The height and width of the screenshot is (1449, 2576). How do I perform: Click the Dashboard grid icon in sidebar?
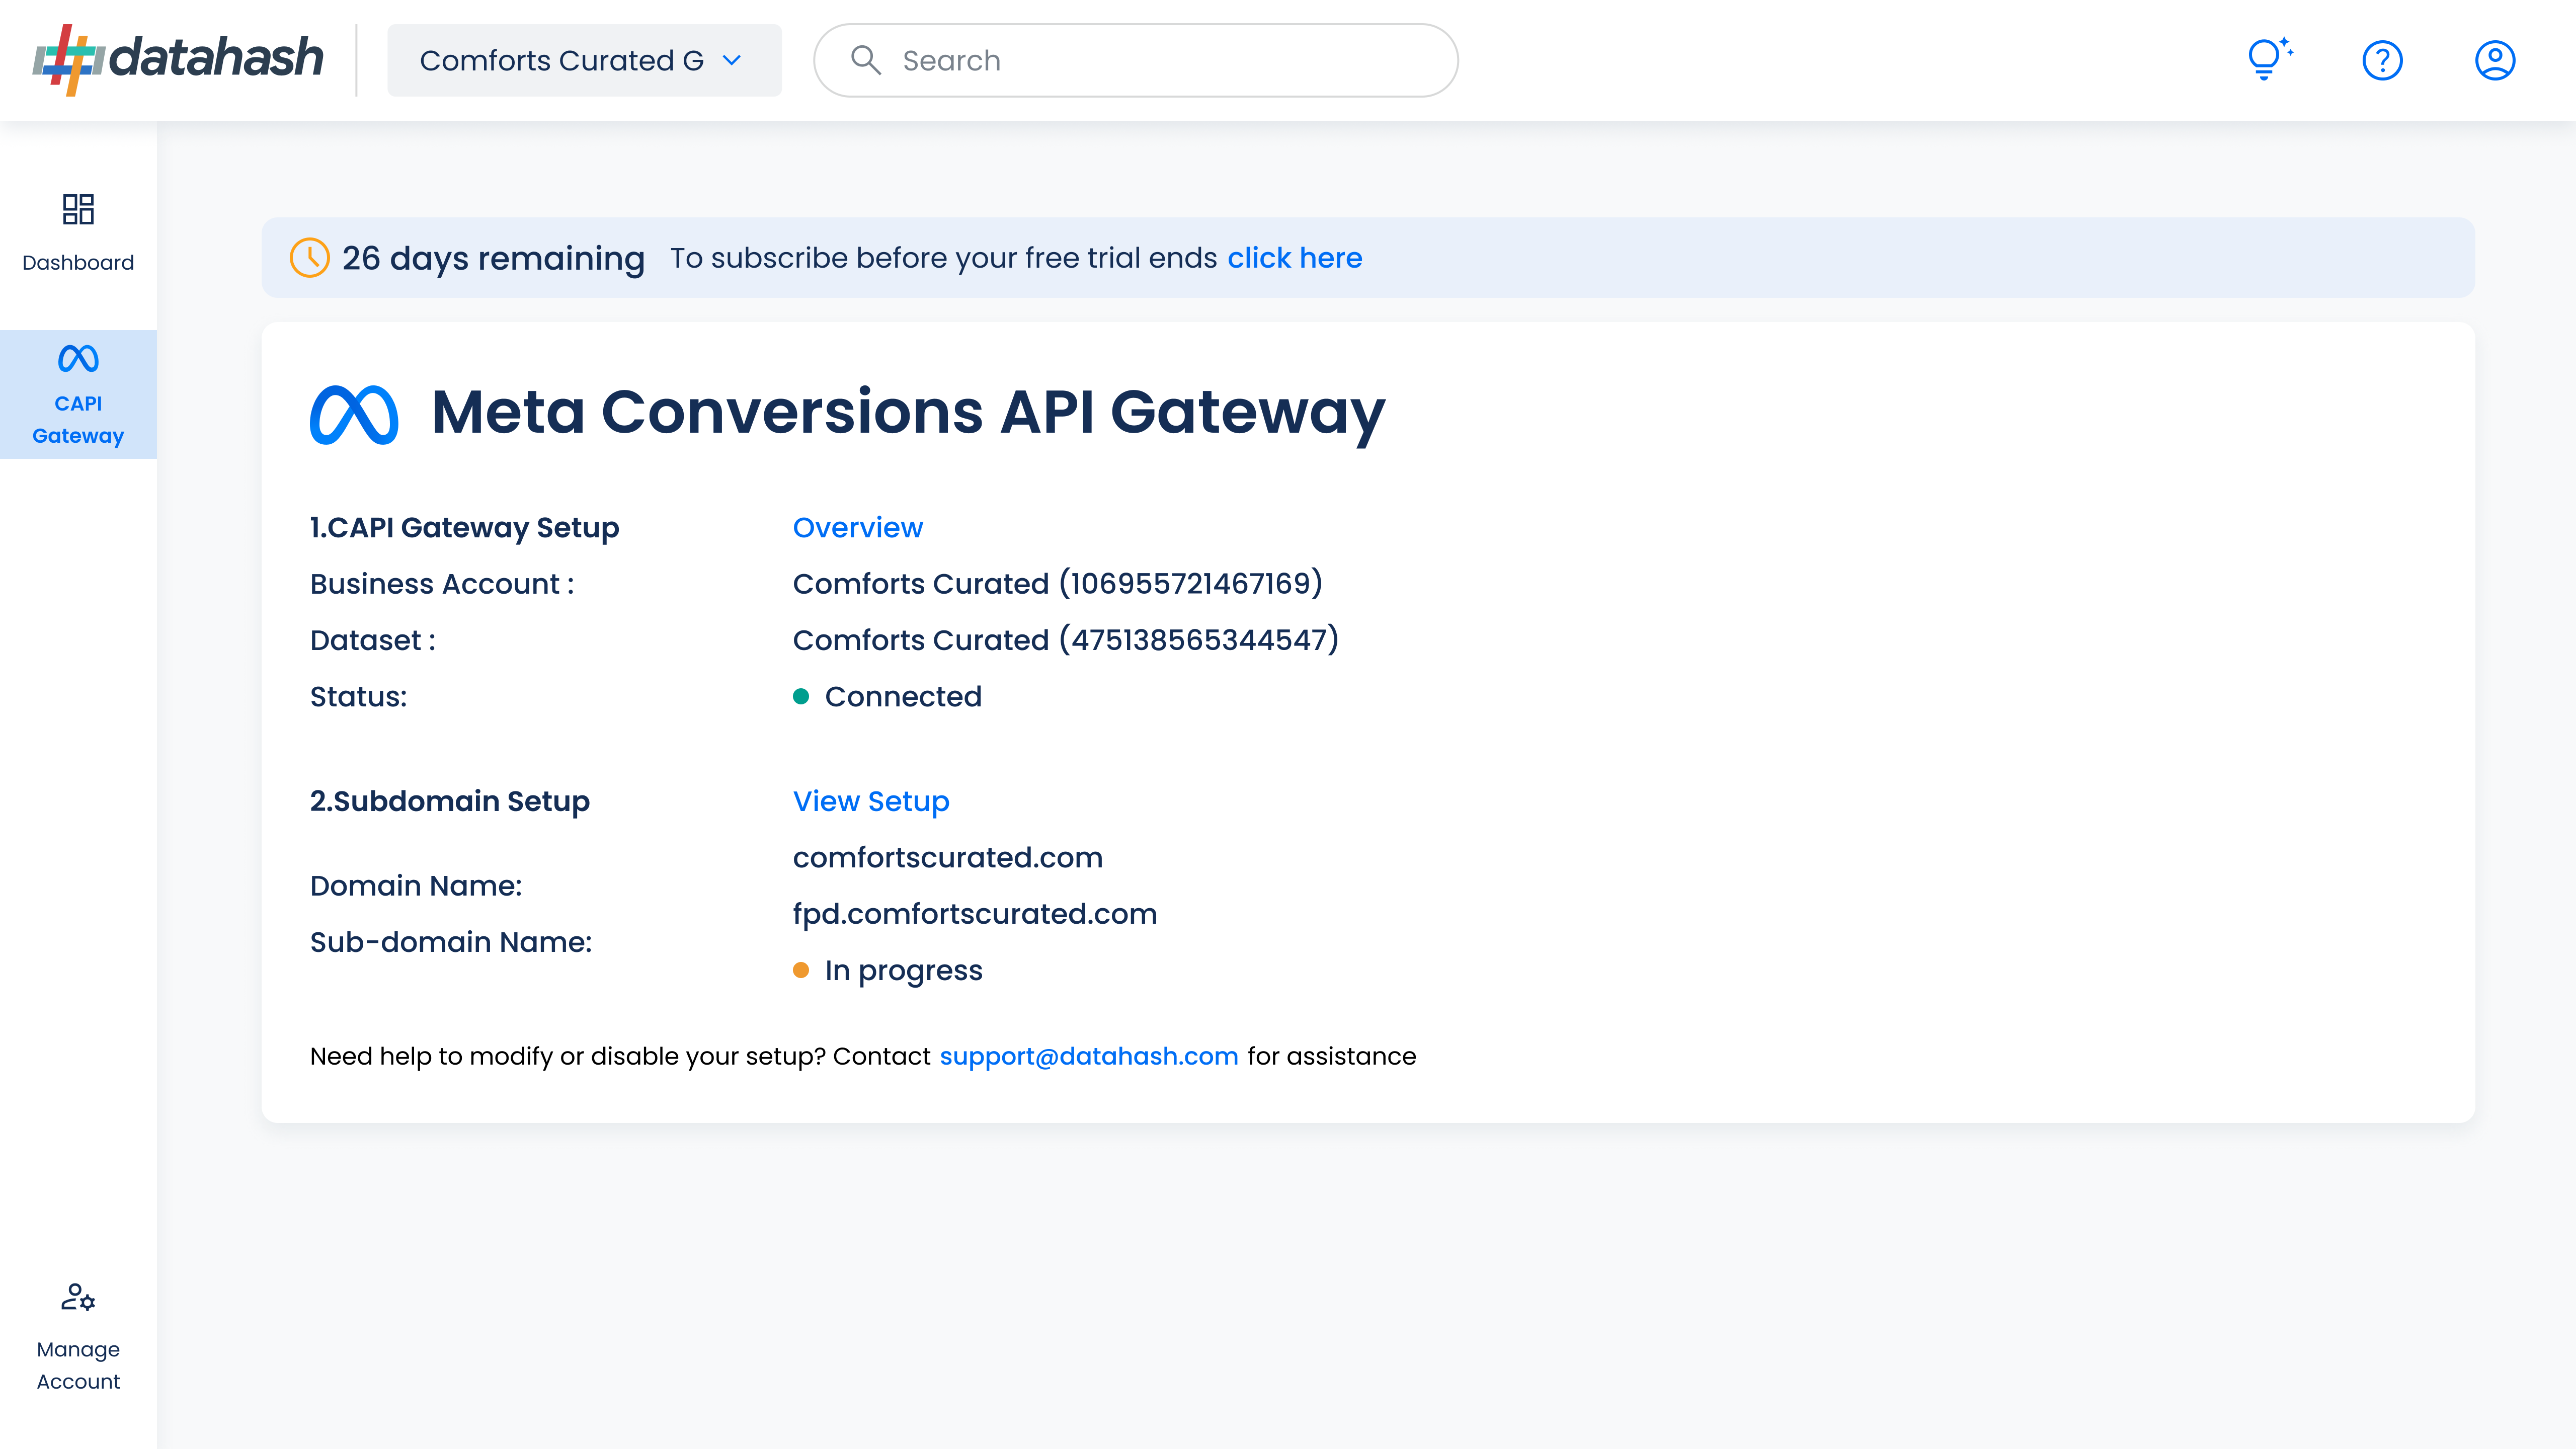tap(78, 209)
